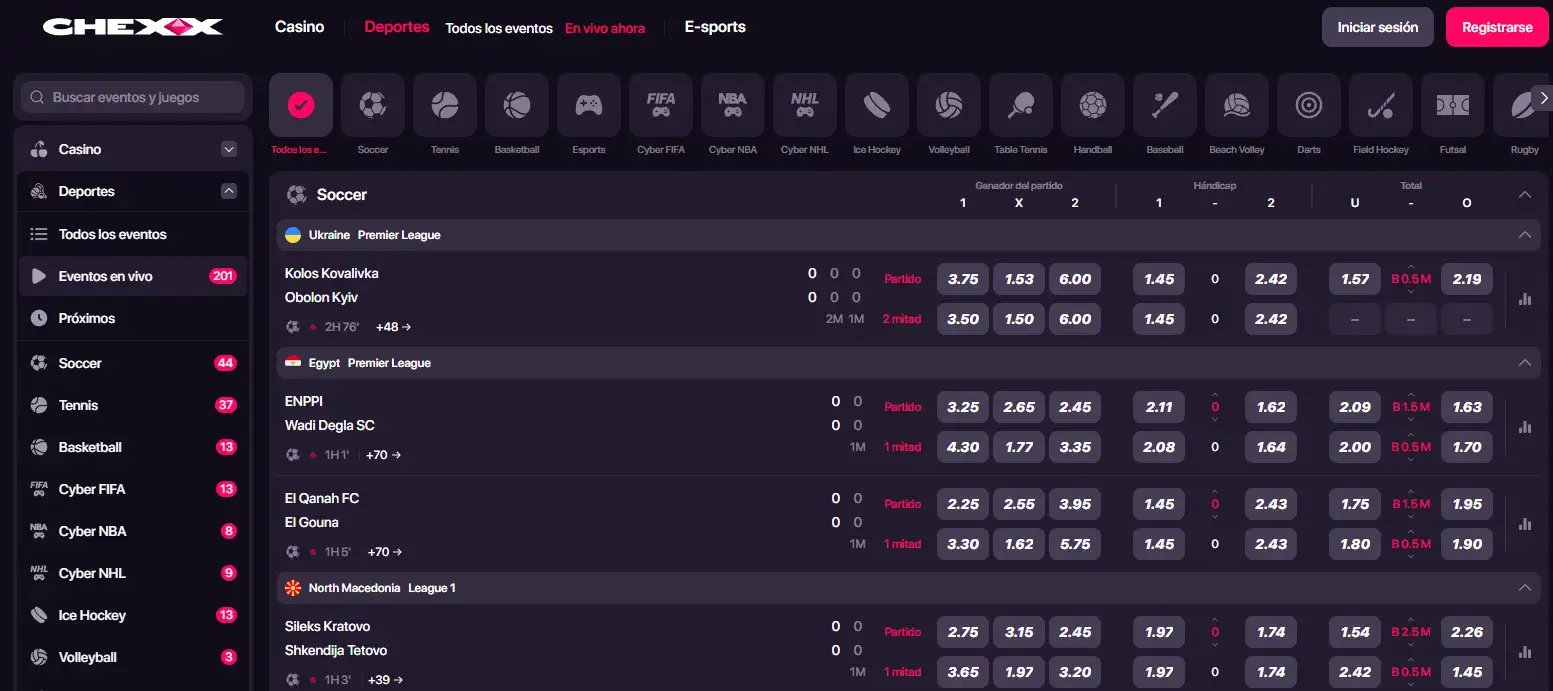Viewport: 1553px width, 691px height.
Task: Select draw odds 2.65 for ENPPI match
Action: pyautogui.click(x=1019, y=407)
